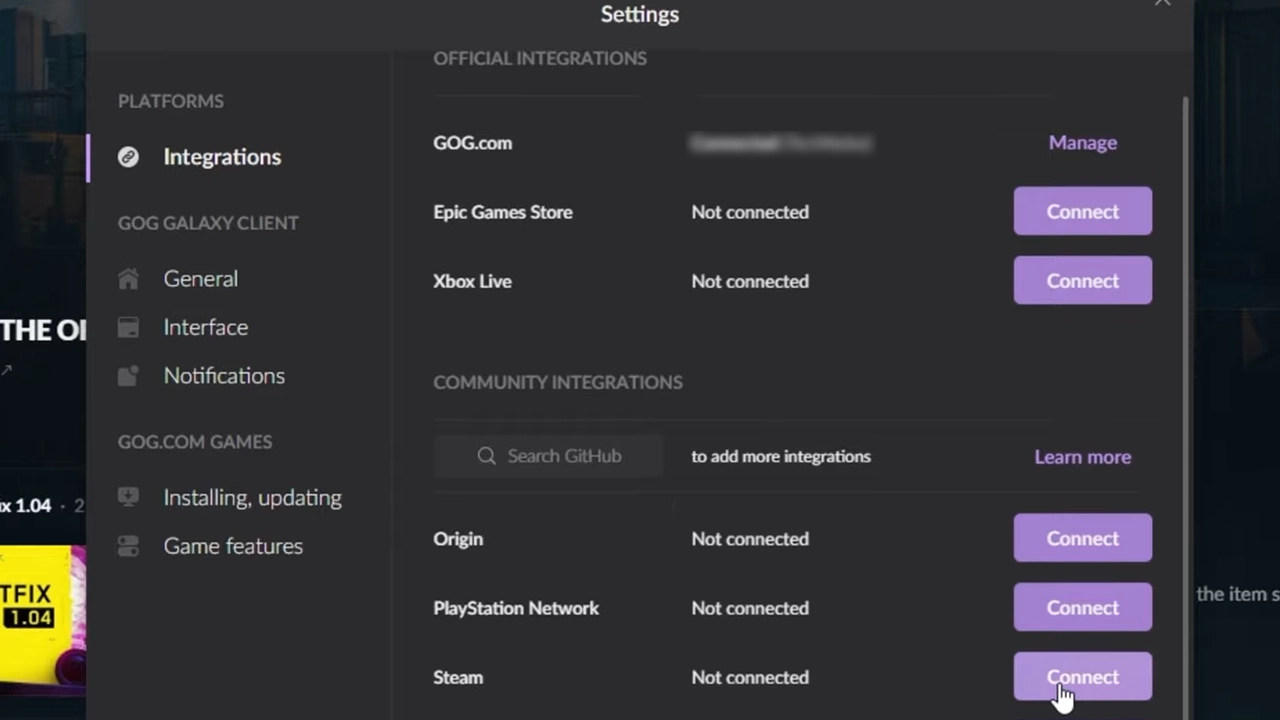Click the GOG.com label
The height and width of the screenshot is (720, 1280).
click(x=472, y=143)
